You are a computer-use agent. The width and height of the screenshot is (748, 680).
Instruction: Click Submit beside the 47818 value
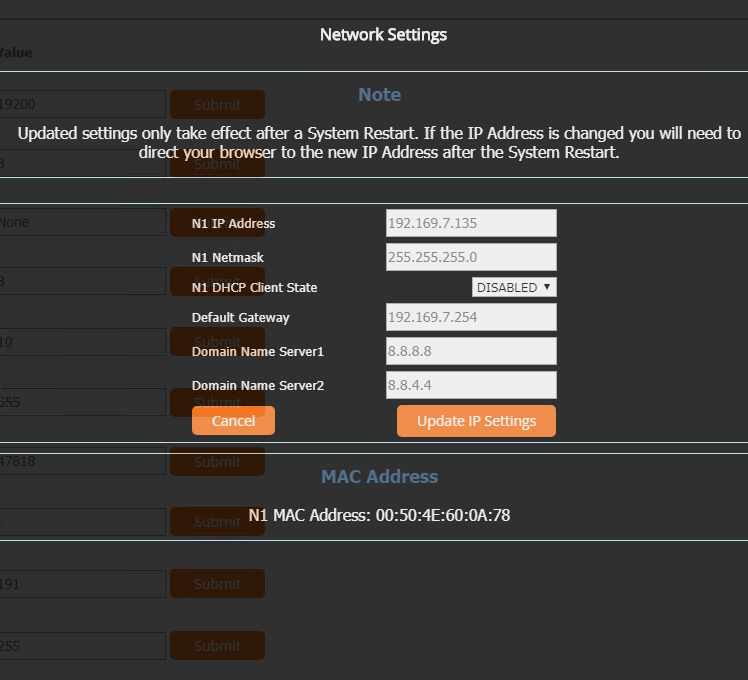(217, 462)
